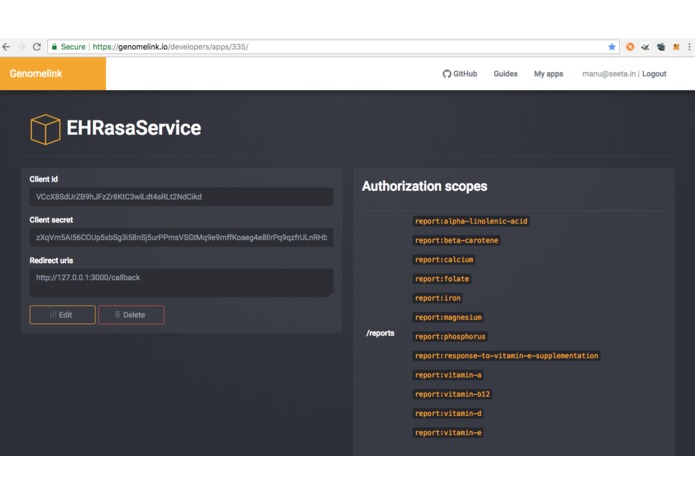Image resolution: width=695 pixels, height=494 pixels.
Task: Click scope report:calcium
Action: pos(444,260)
